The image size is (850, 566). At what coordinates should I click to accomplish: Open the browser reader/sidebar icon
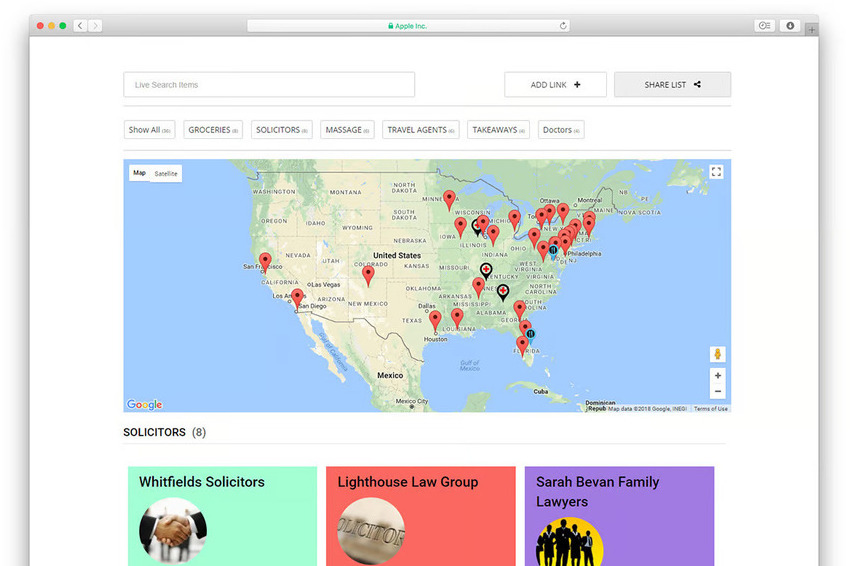pos(764,25)
